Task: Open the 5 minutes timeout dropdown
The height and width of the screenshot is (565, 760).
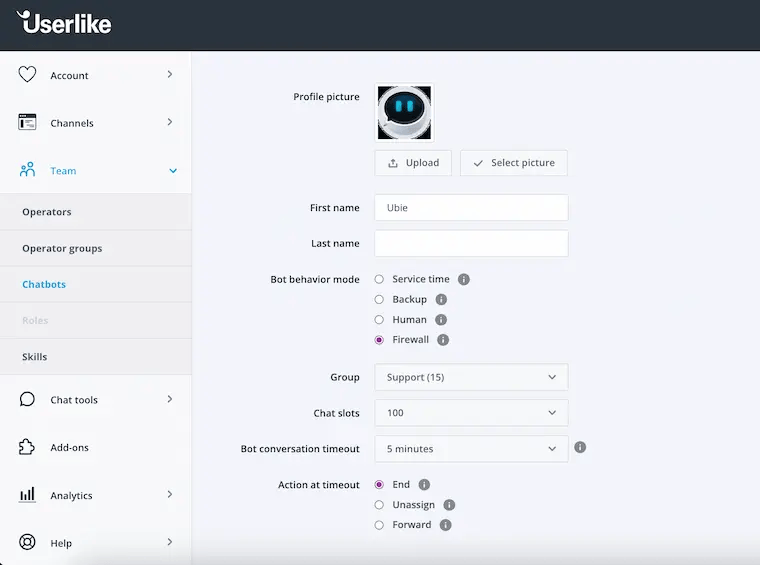Action: tap(471, 449)
